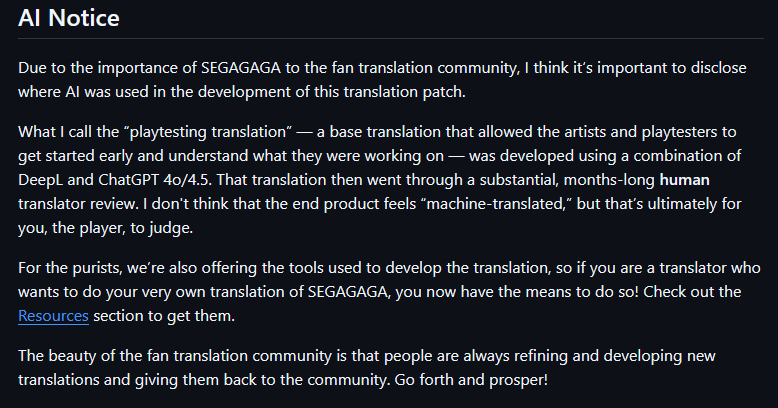
Task: Click the paragraph starting "The beauty of"
Action: 380,367
